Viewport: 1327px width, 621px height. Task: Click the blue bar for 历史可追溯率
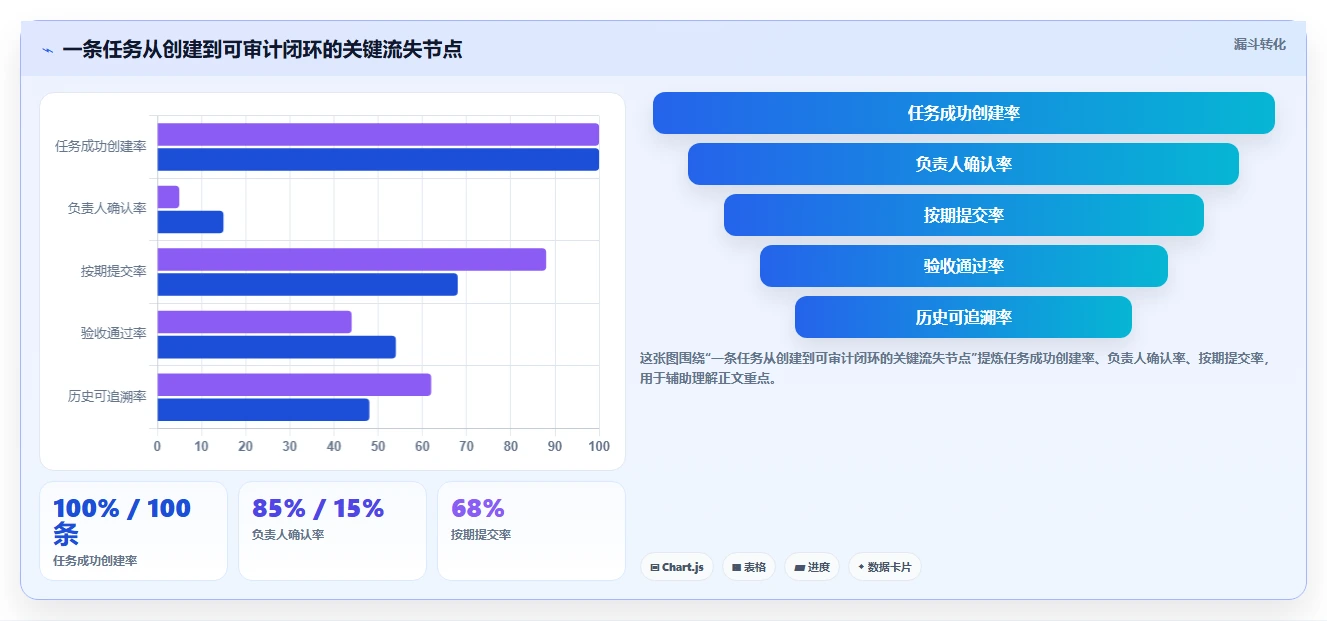coord(263,410)
